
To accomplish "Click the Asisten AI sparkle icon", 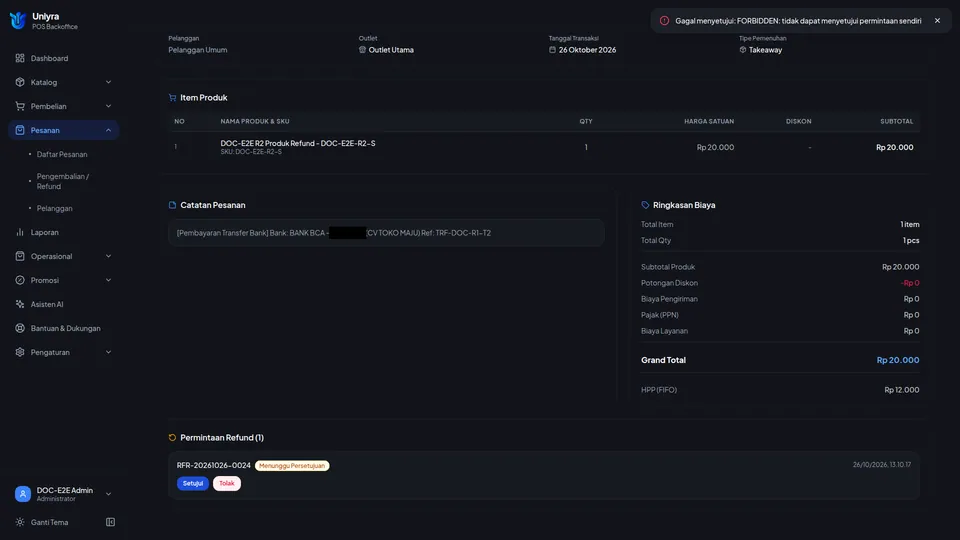I will (20, 304).
